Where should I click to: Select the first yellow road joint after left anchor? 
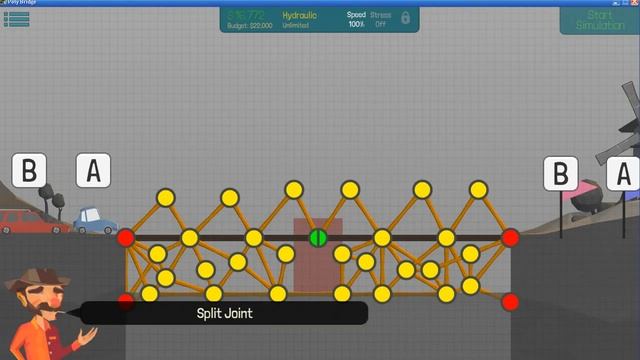pyautogui.click(x=190, y=238)
